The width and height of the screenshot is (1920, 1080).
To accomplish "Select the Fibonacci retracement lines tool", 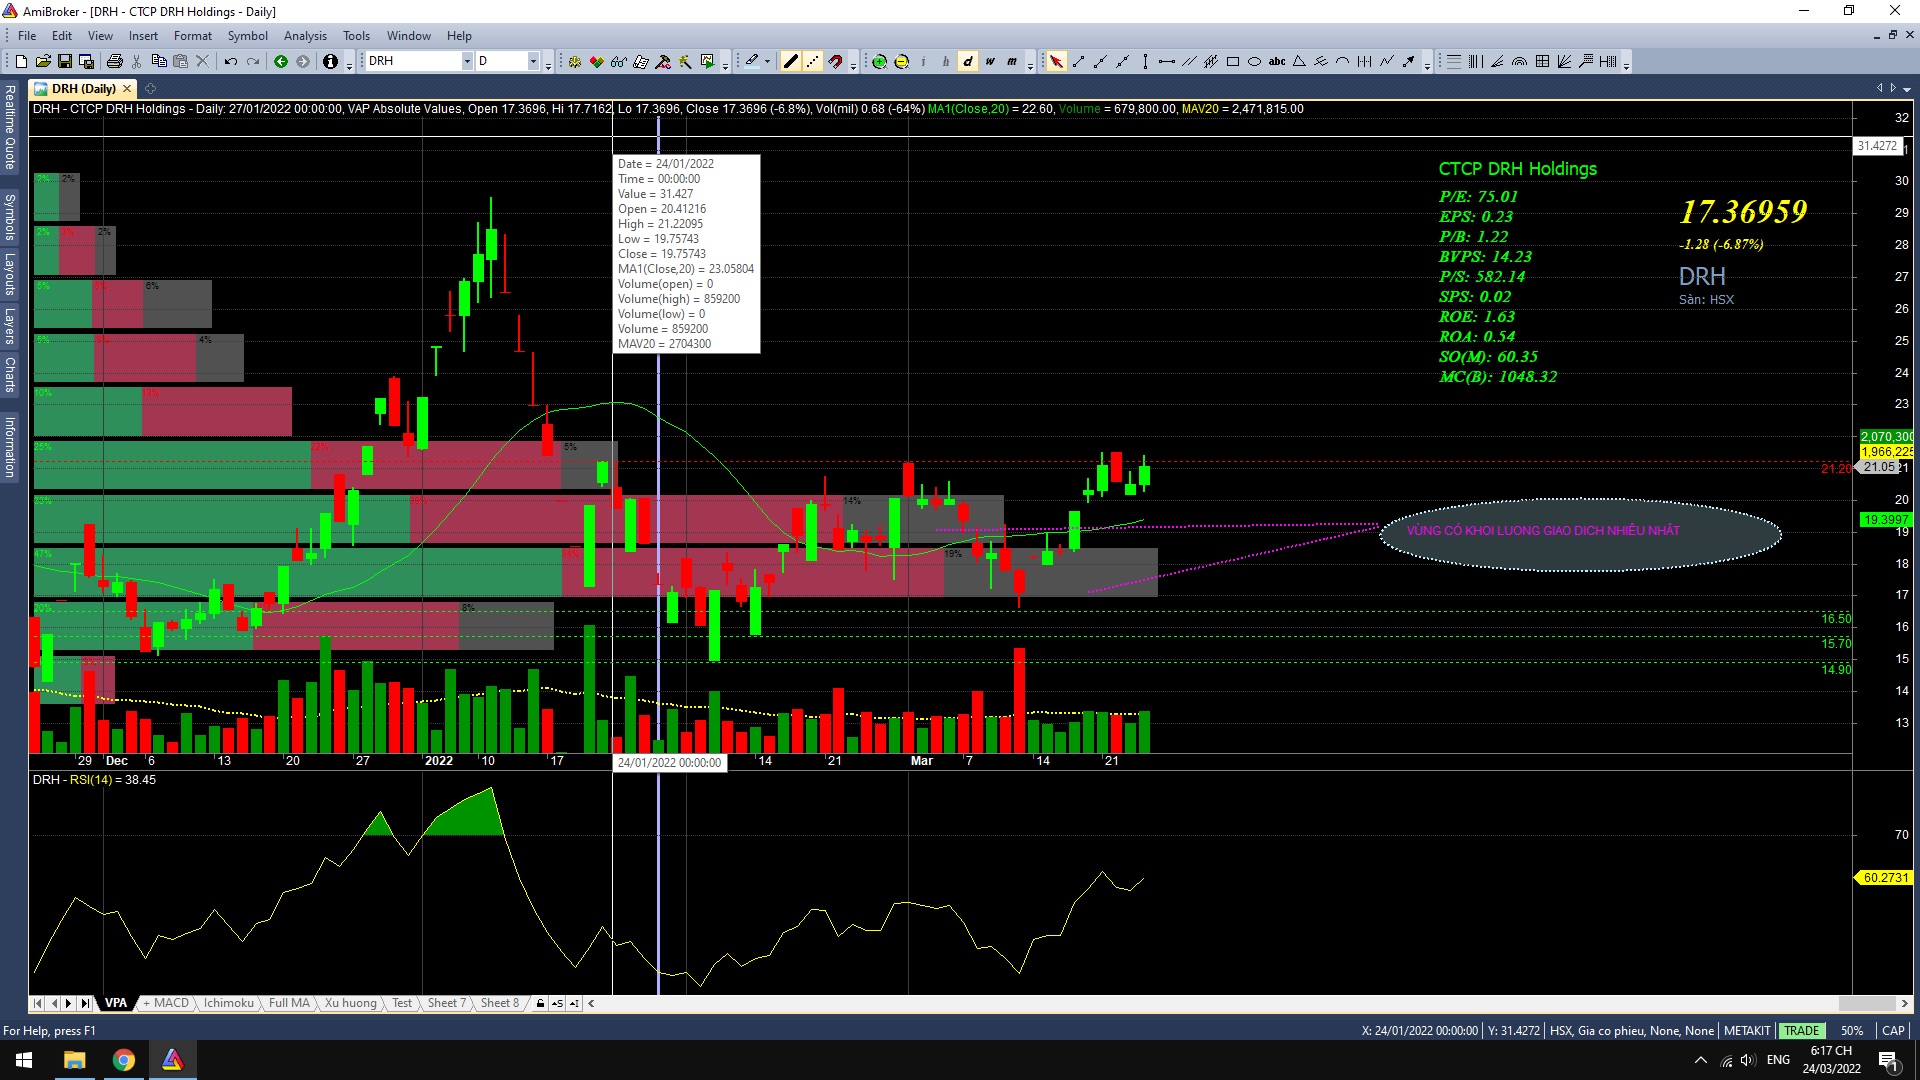I will pos(1454,62).
